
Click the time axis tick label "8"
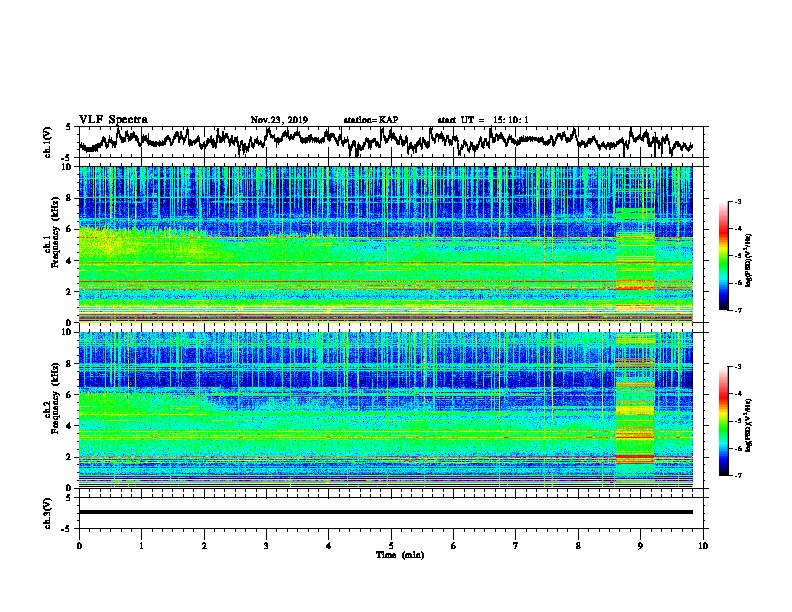(578, 545)
